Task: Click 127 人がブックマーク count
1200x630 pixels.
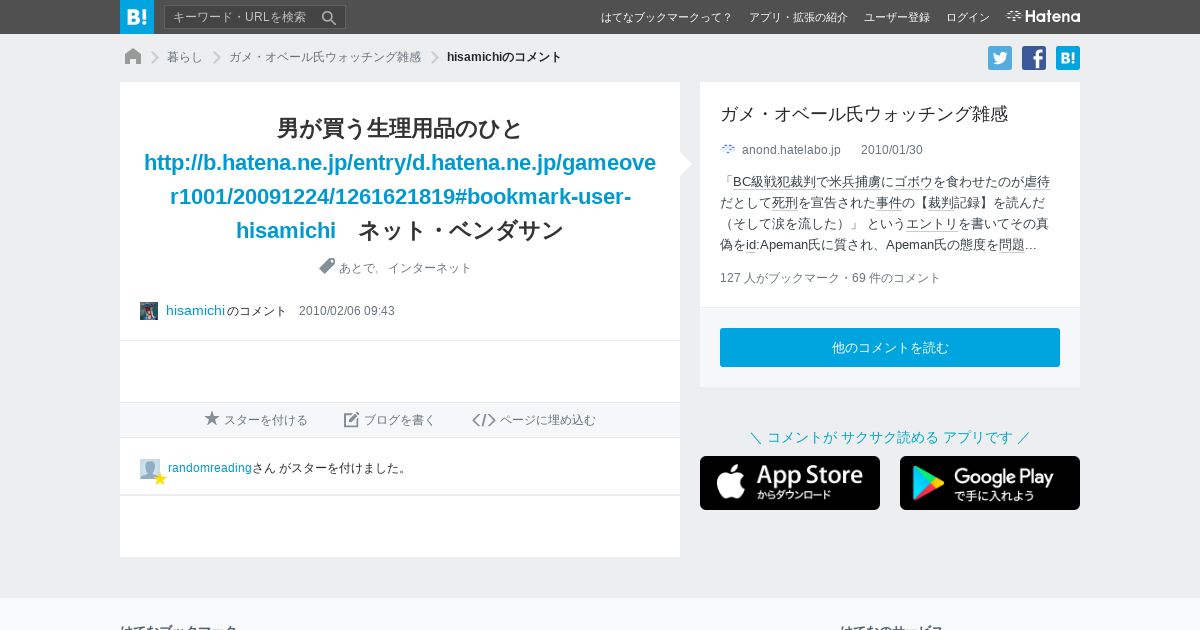Action: tap(780, 278)
